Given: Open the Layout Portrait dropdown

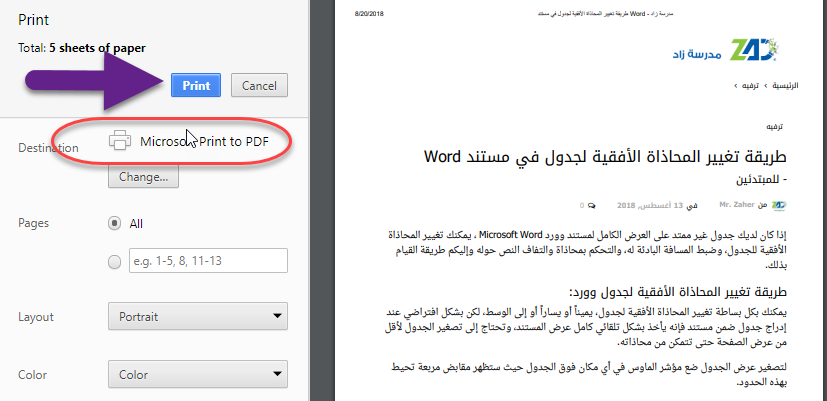Looking at the screenshot, I should 198,317.
